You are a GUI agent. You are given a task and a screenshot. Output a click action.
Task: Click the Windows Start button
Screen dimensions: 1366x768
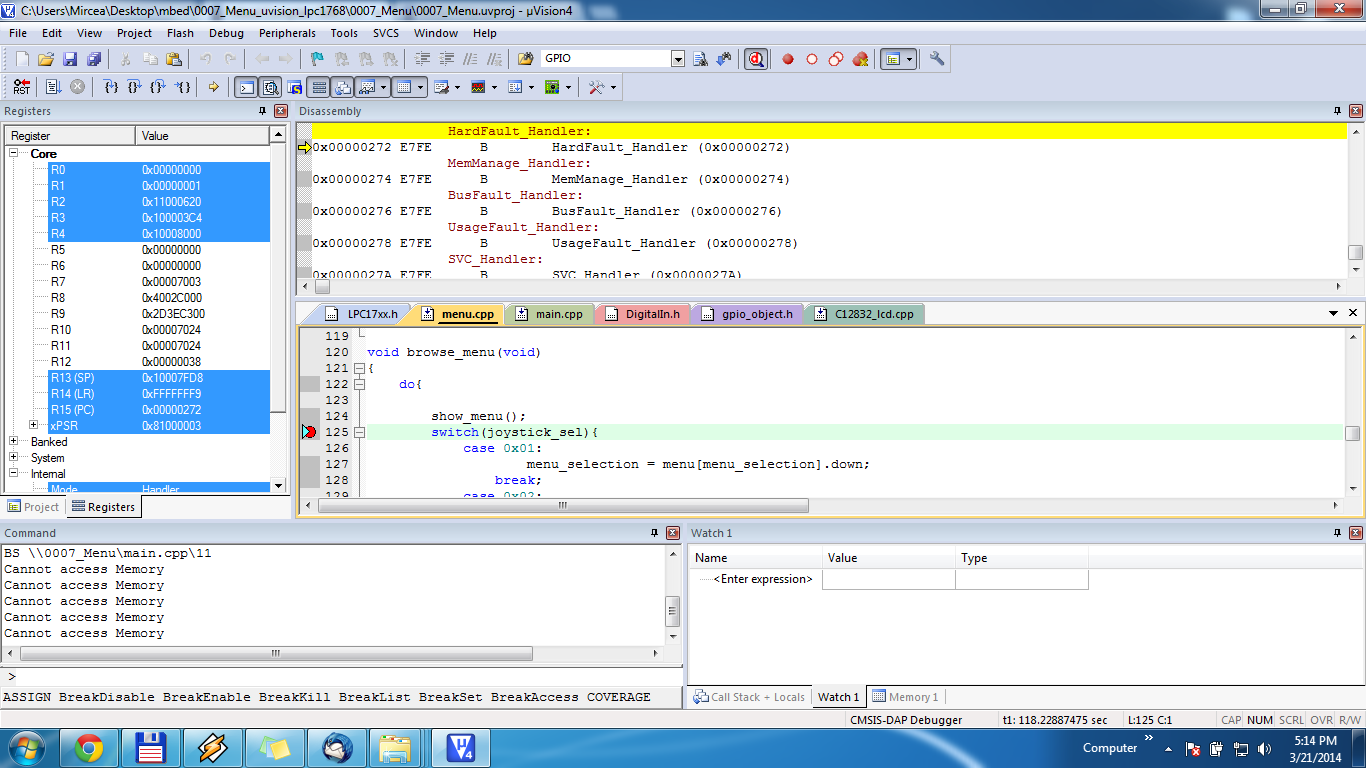click(x=24, y=747)
